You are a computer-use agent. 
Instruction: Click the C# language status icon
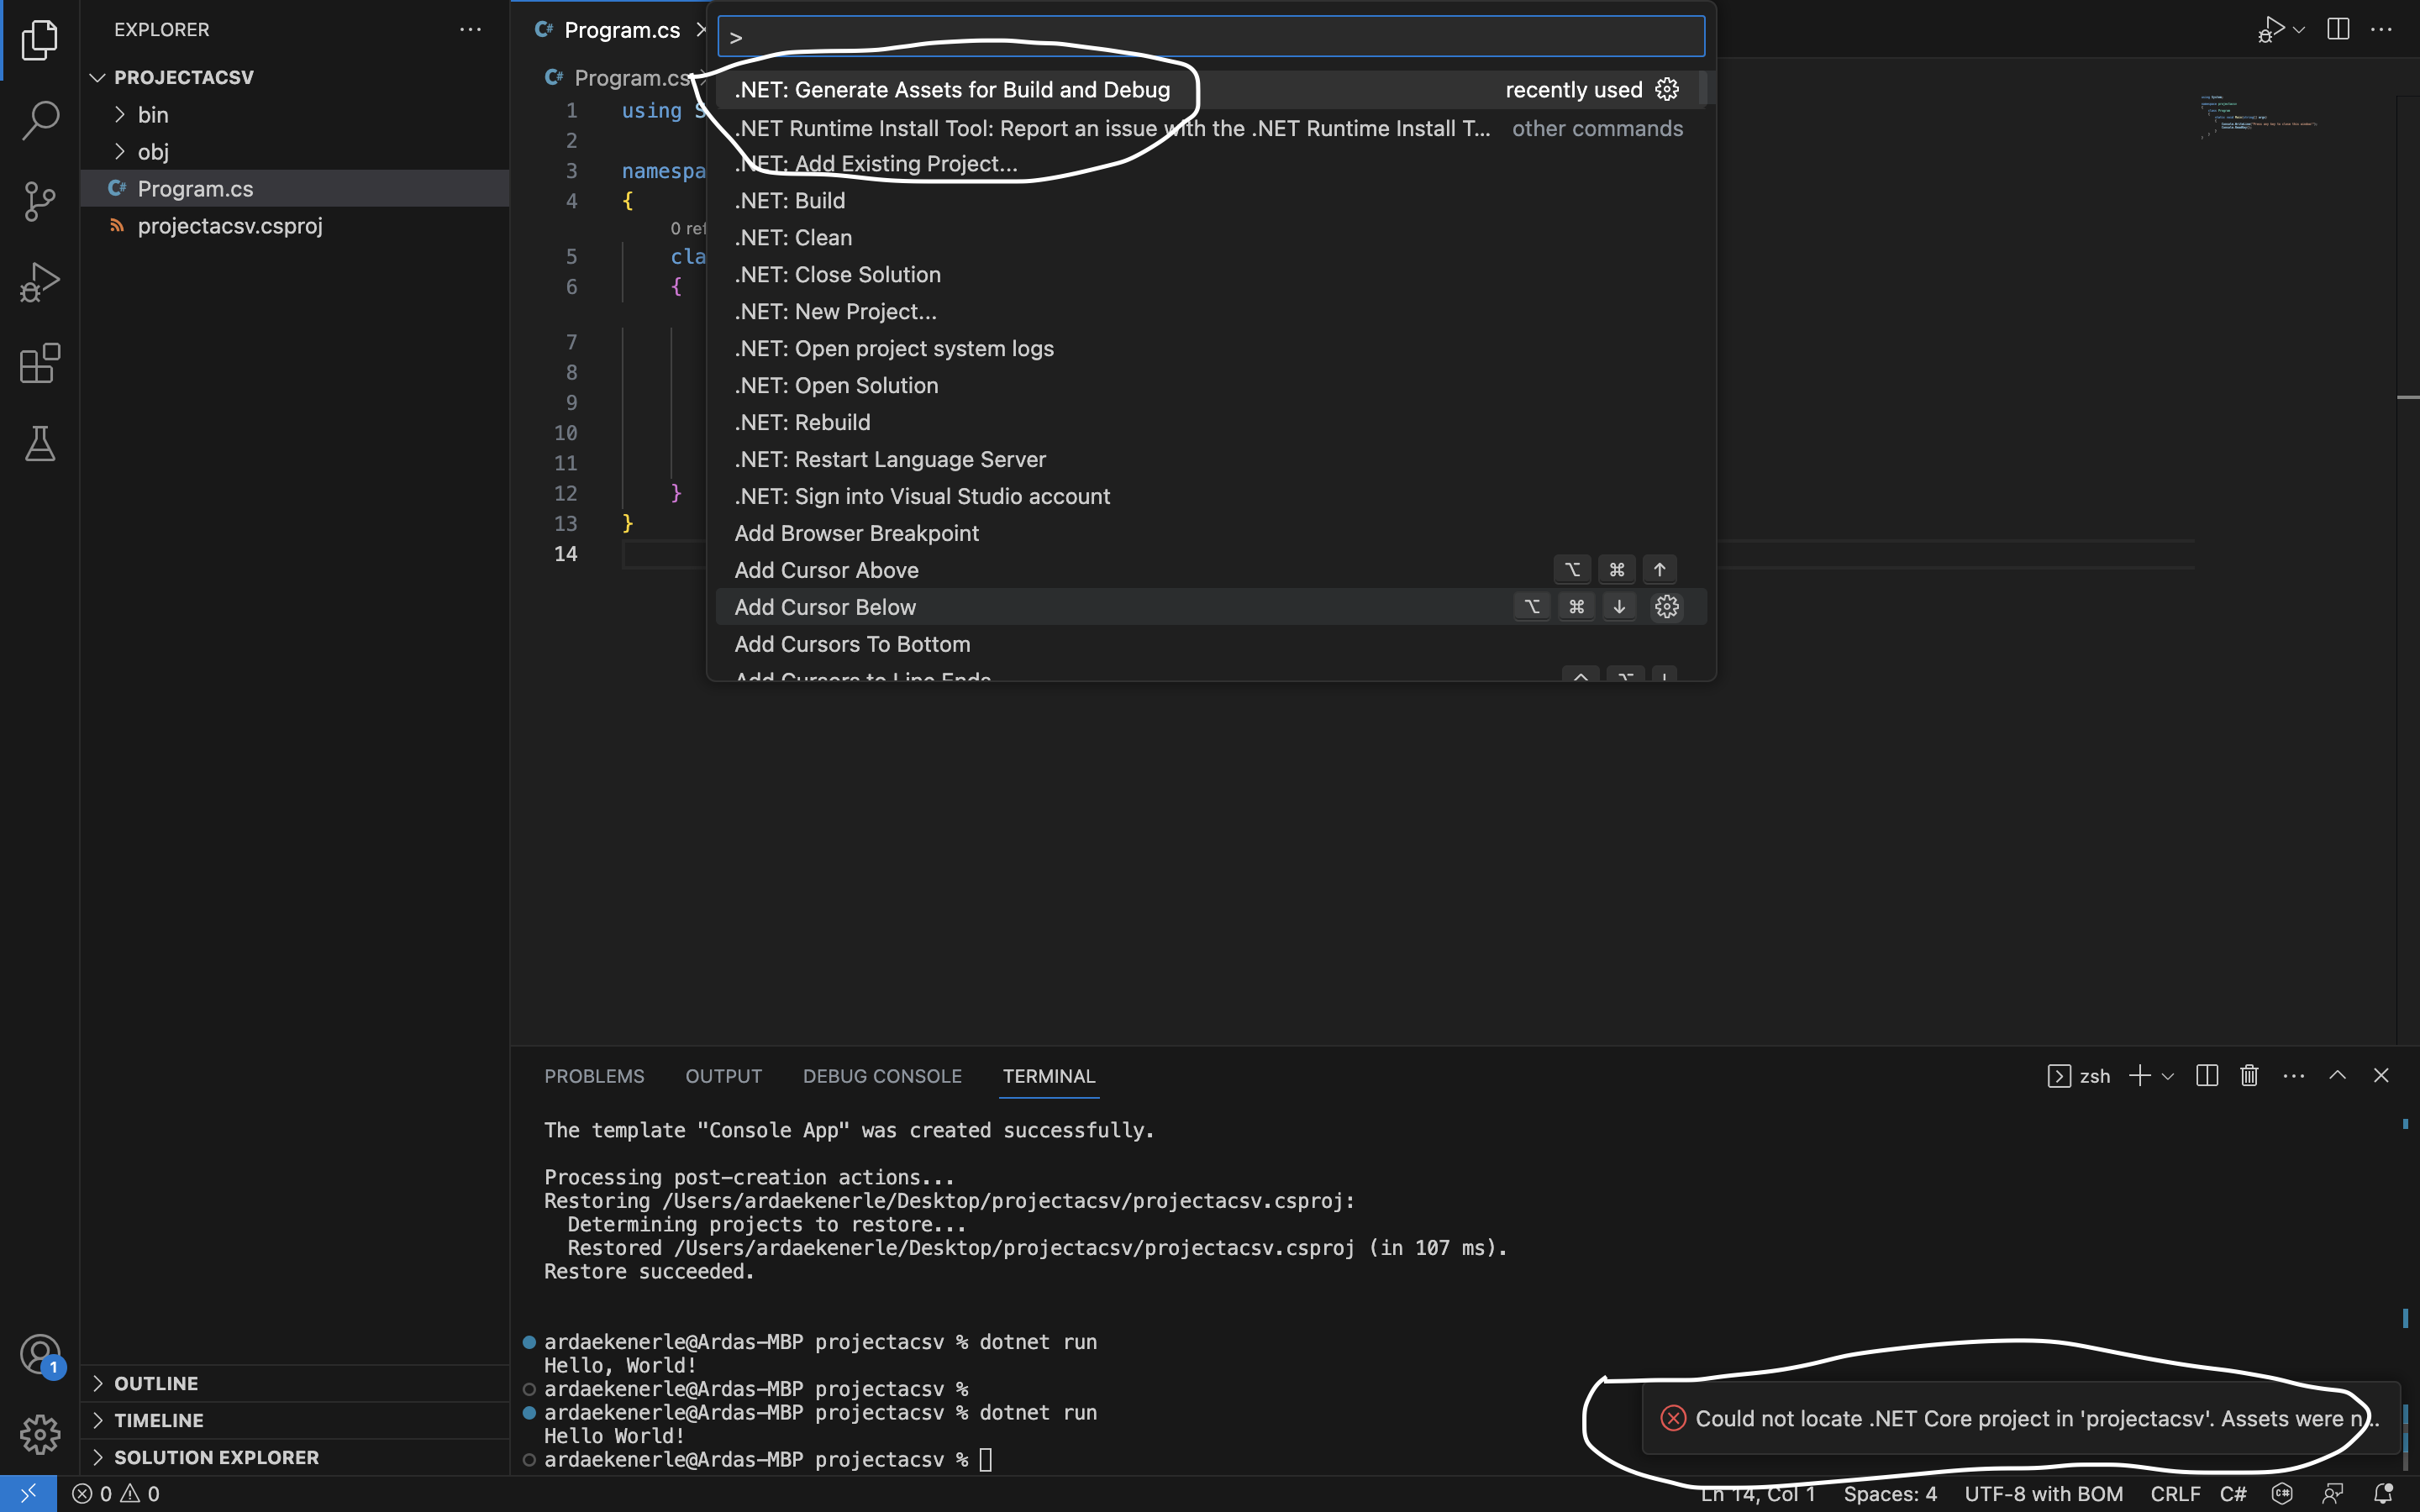point(2282,1493)
